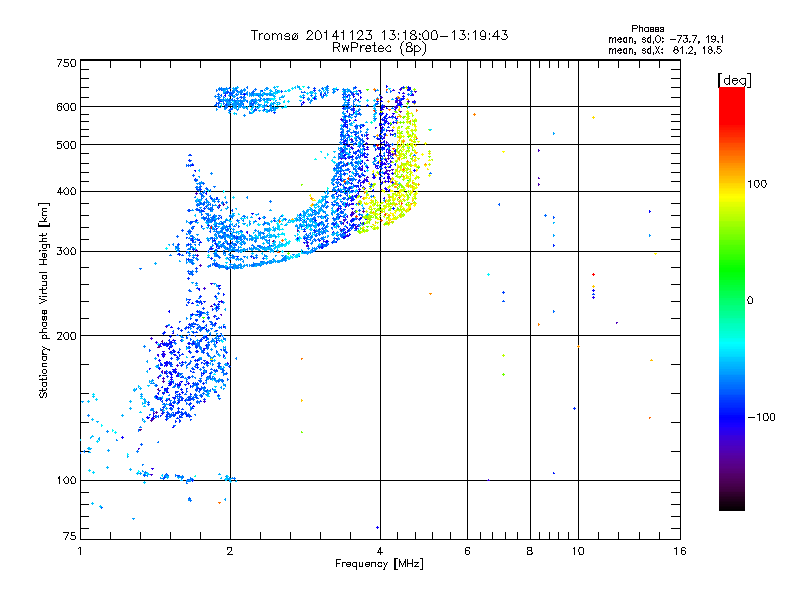Image resolution: width=800 pixels, height=600 pixels.
Task: Click the y-axis tick label "75"
Action: point(70,536)
